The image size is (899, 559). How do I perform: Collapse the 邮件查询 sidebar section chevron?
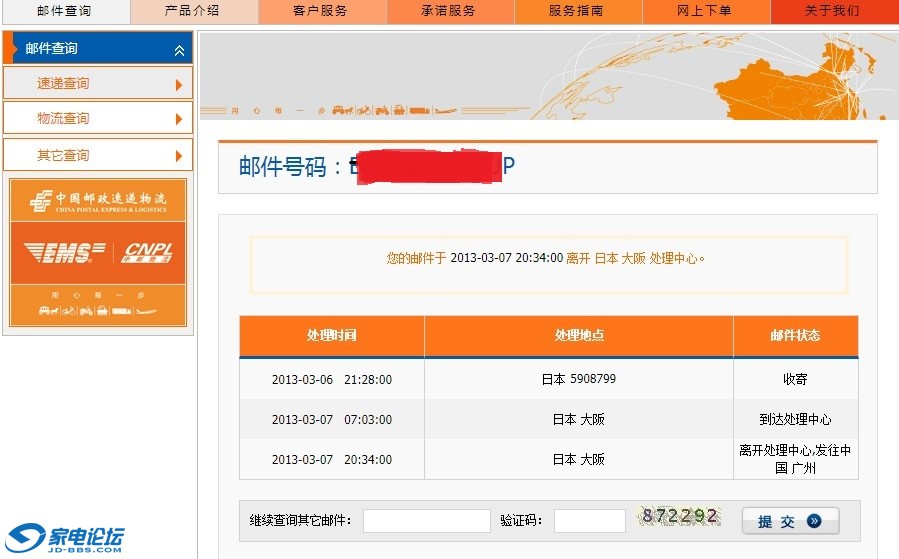[x=179, y=49]
